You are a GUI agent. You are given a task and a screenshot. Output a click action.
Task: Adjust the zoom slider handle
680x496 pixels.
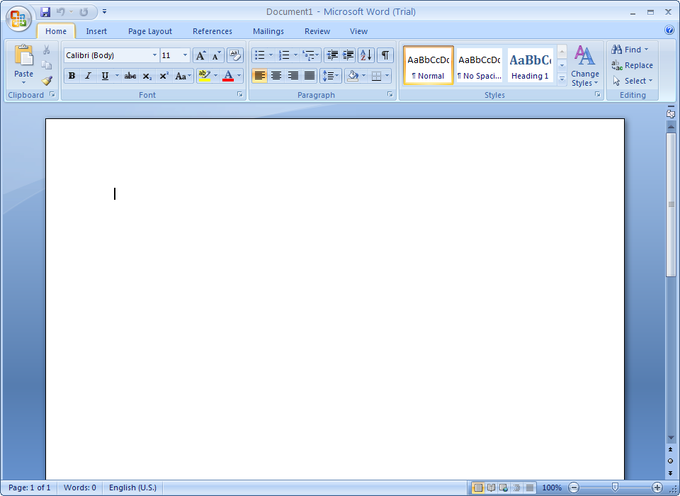tap(615, 488)
